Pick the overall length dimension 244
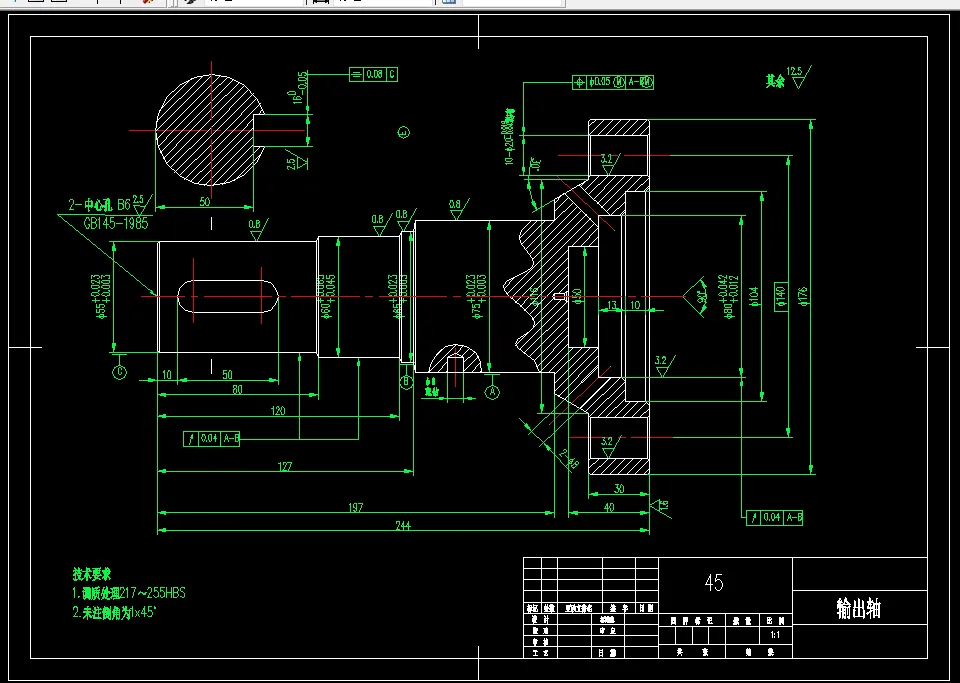 pyautogui.click(x=402, y=526)
